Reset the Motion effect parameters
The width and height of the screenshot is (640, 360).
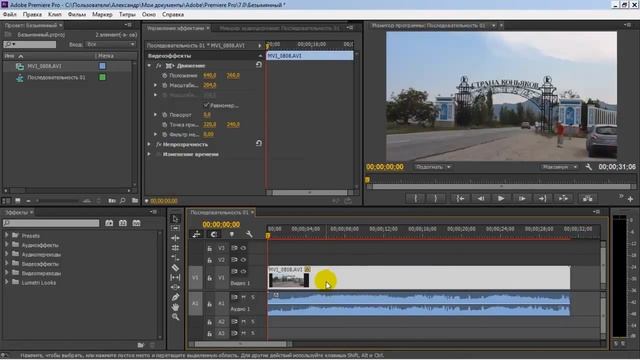[x=259, y=65]
